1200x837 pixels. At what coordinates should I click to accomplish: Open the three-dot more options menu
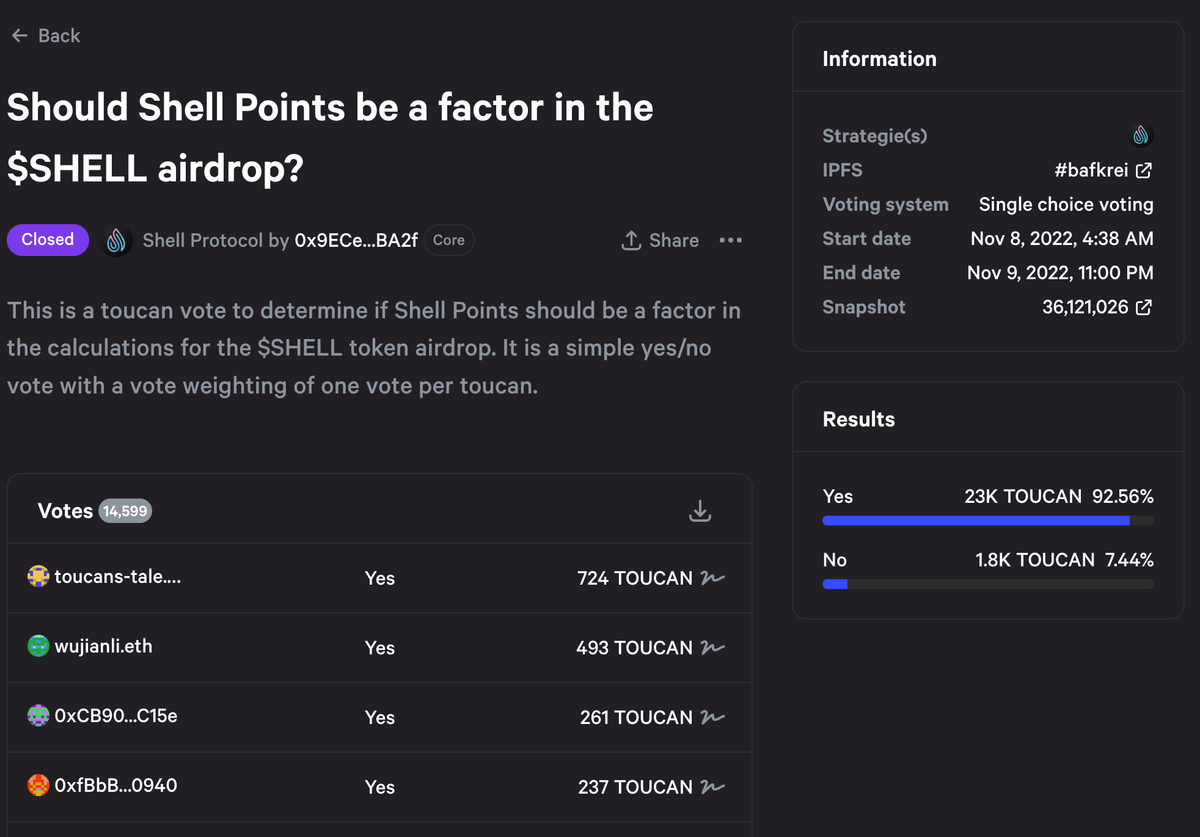click(731, 241)
